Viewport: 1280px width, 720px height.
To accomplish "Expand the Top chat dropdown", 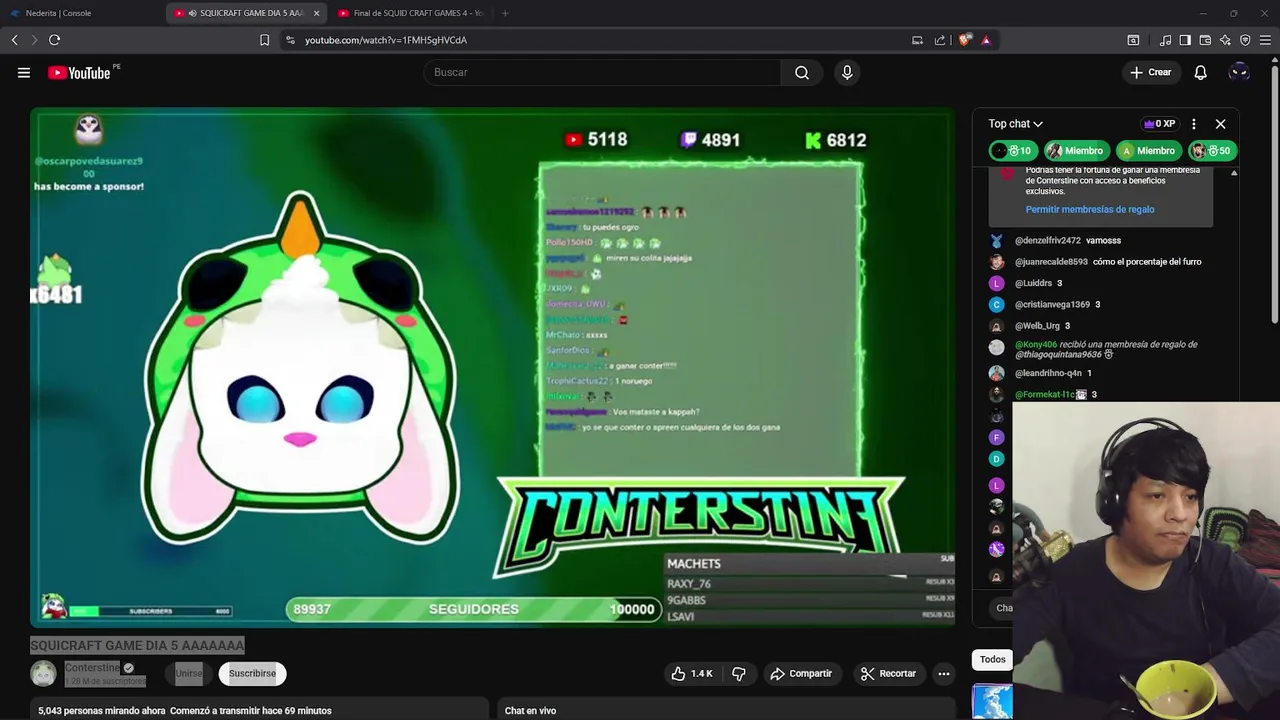I will [1016, 124].
